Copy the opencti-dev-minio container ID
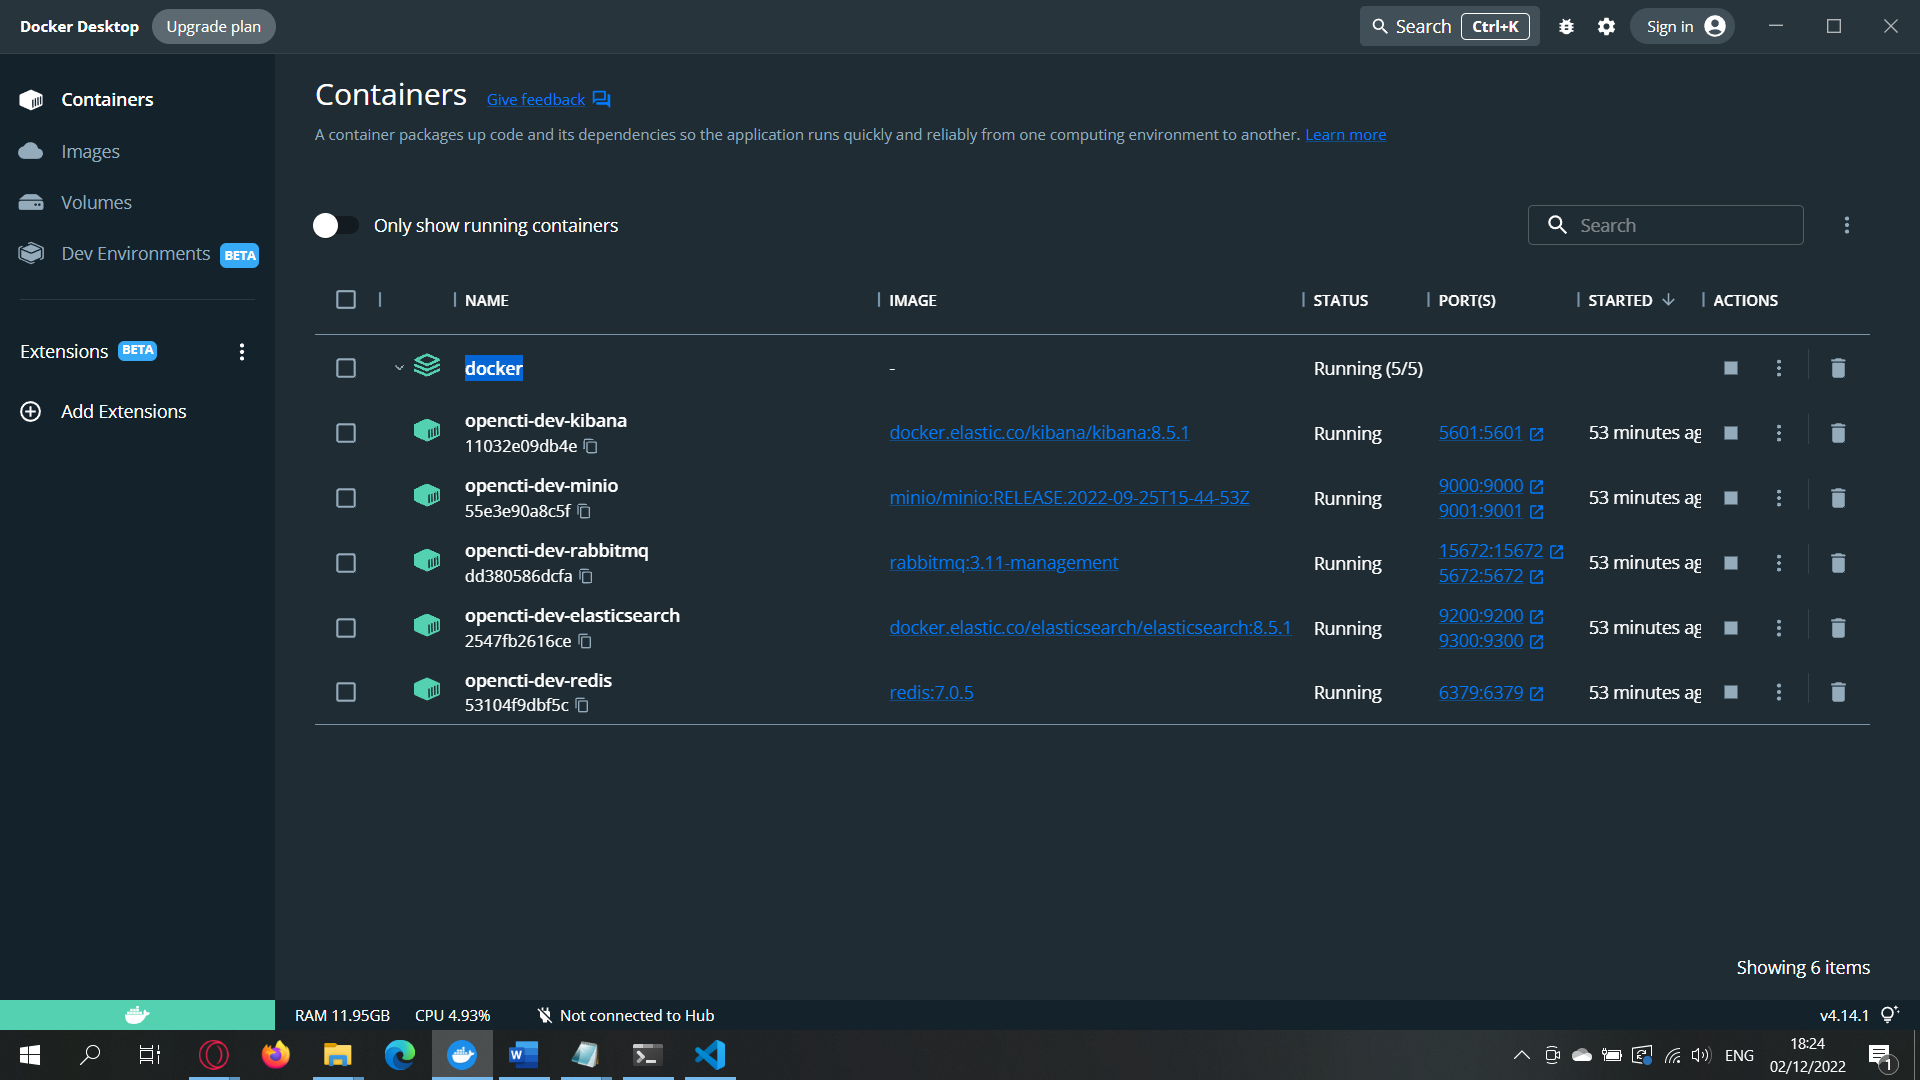The width and height of the screenshot is (1920, 1080). 584,511
